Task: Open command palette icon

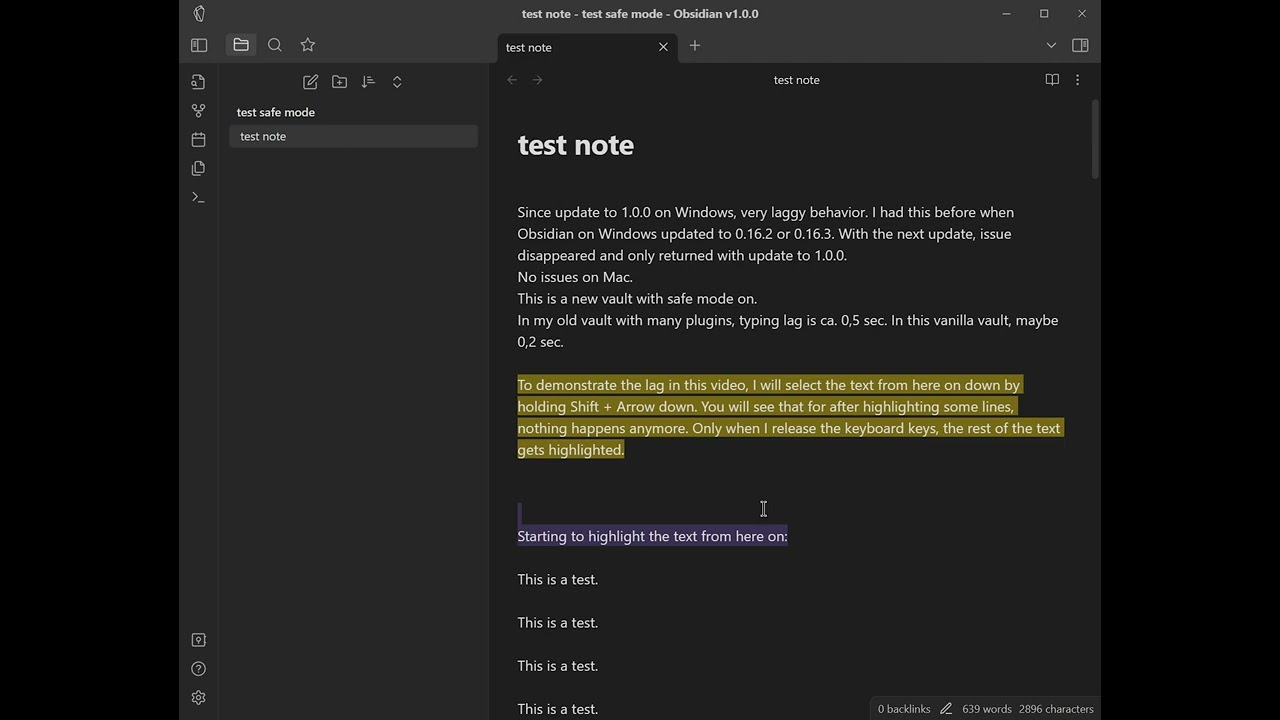Action: click(198, 197)
